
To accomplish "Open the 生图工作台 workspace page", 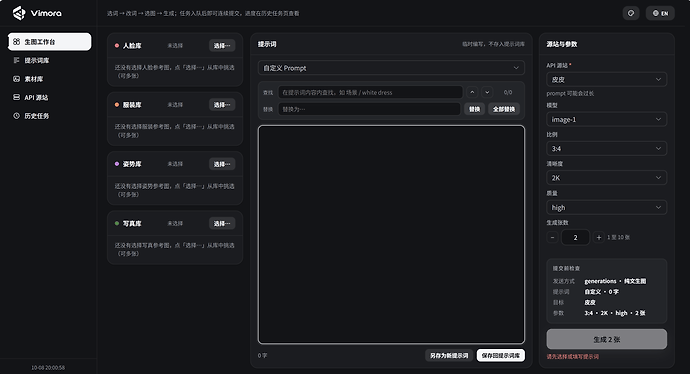I will click(50, 42).
